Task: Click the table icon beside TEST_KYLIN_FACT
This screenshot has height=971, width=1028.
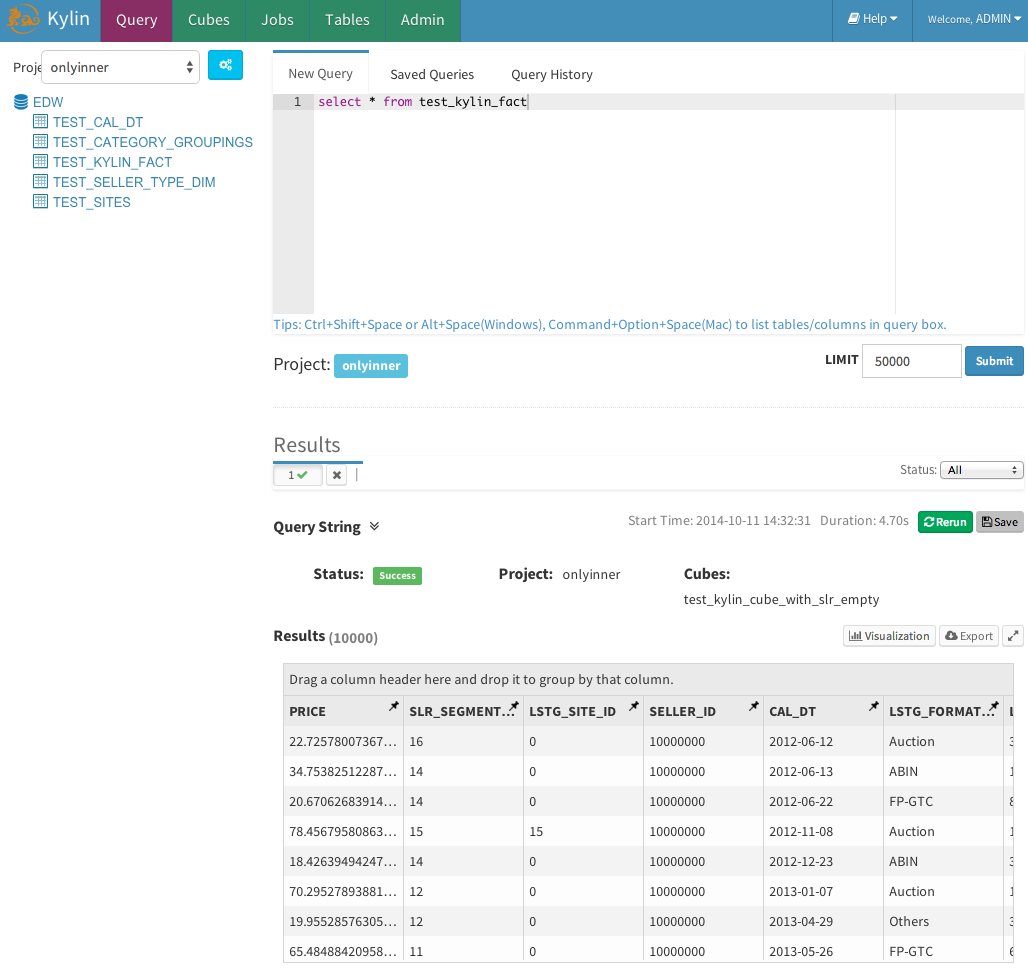Action: (x=41, y=161)
